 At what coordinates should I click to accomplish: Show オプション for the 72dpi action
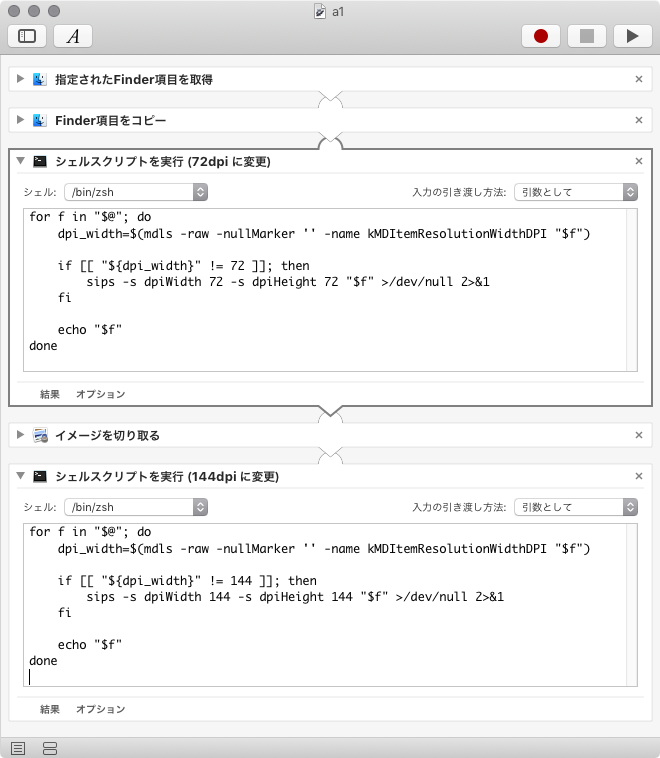(x=101, y=394)
